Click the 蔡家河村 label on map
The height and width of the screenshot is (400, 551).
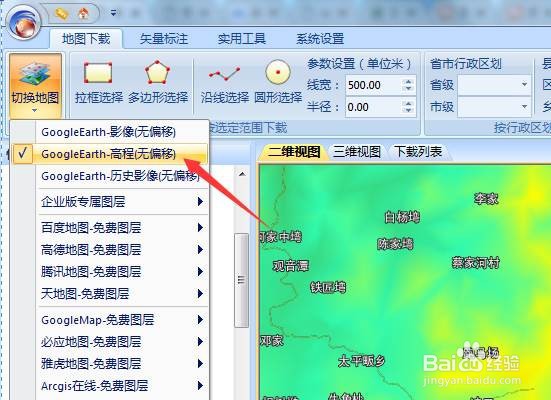pyautogui.click(x=475, y=263)
